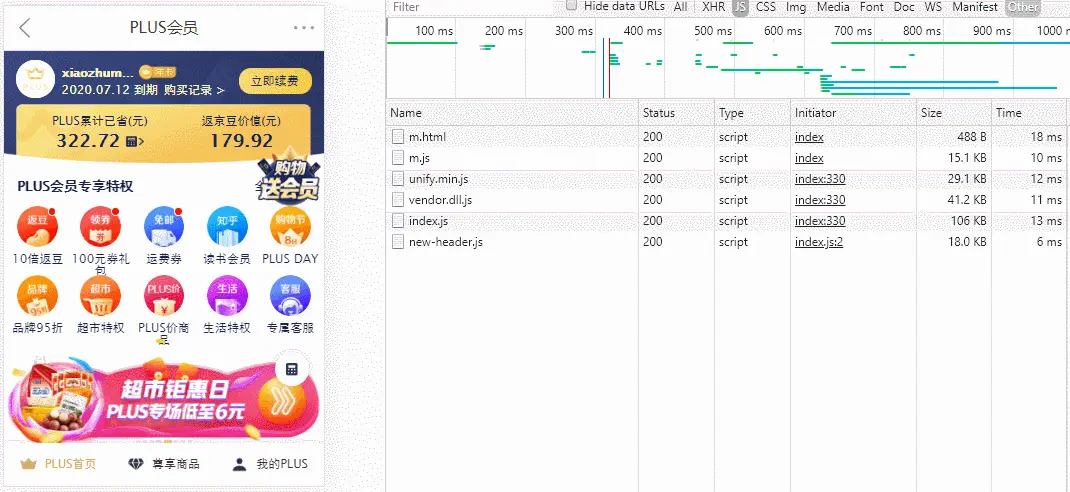The image size is (1070, 492).
Task: Open the three-dot more menu
Action: click(x=304, y=28)
